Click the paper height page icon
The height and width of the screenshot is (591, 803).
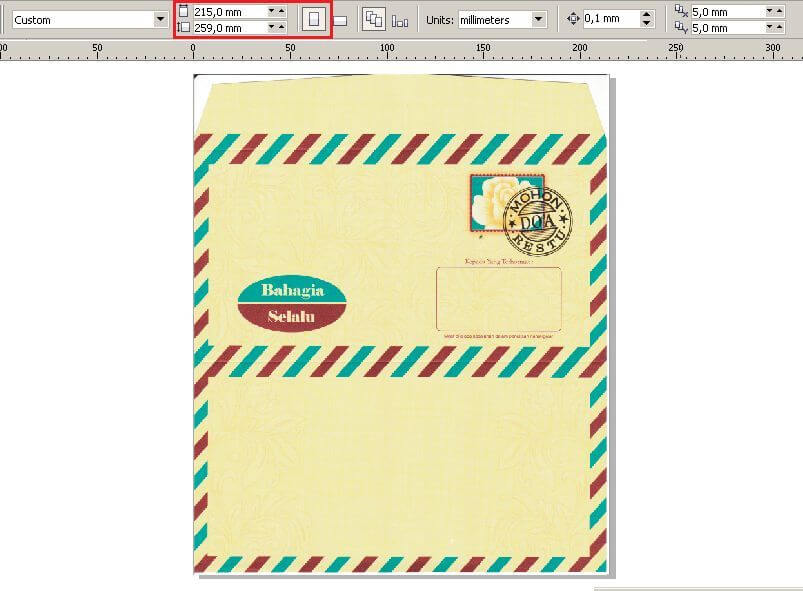(x=184, y=26)
